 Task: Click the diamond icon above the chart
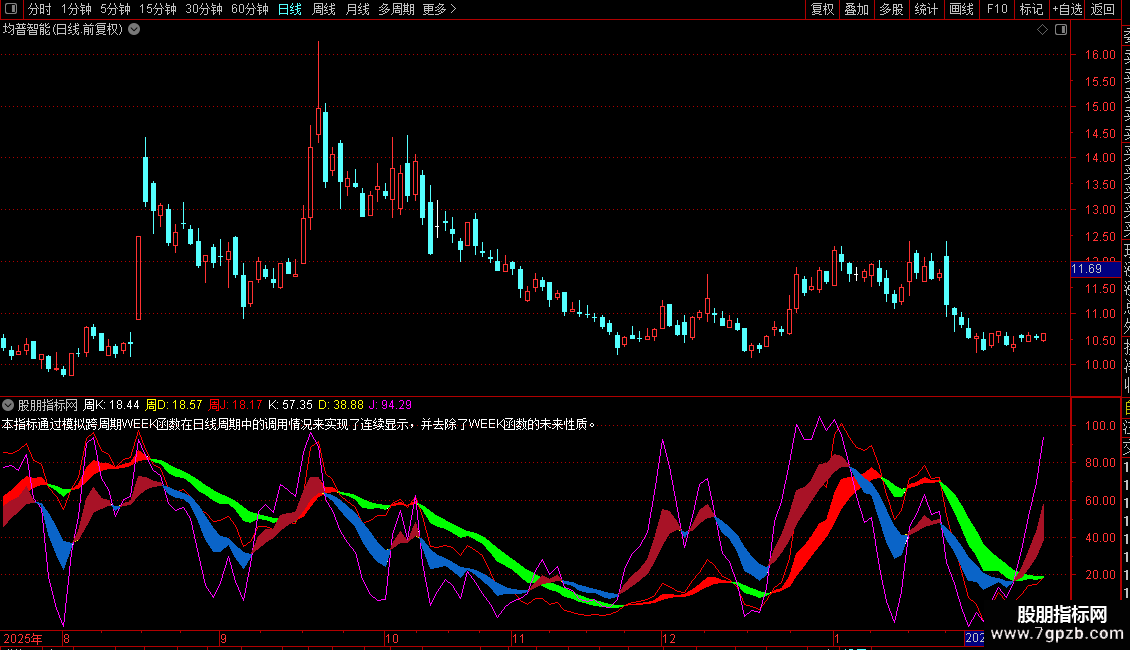tap(1042, 30)
